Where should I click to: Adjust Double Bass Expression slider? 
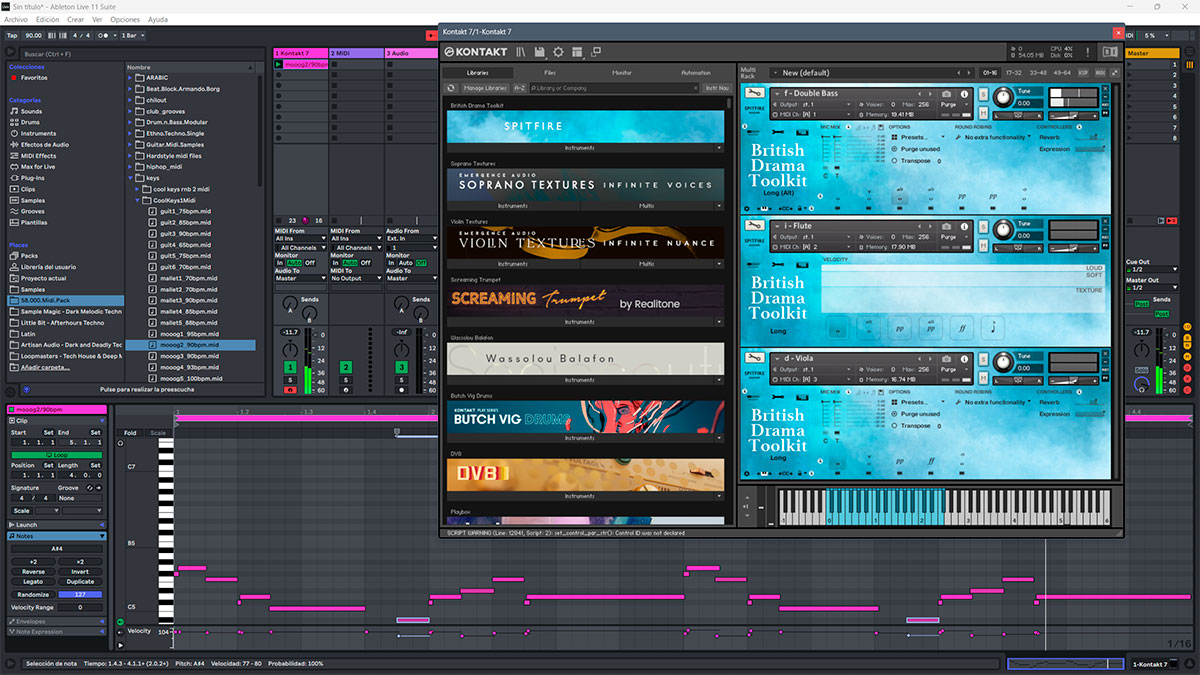[1090, 149]
